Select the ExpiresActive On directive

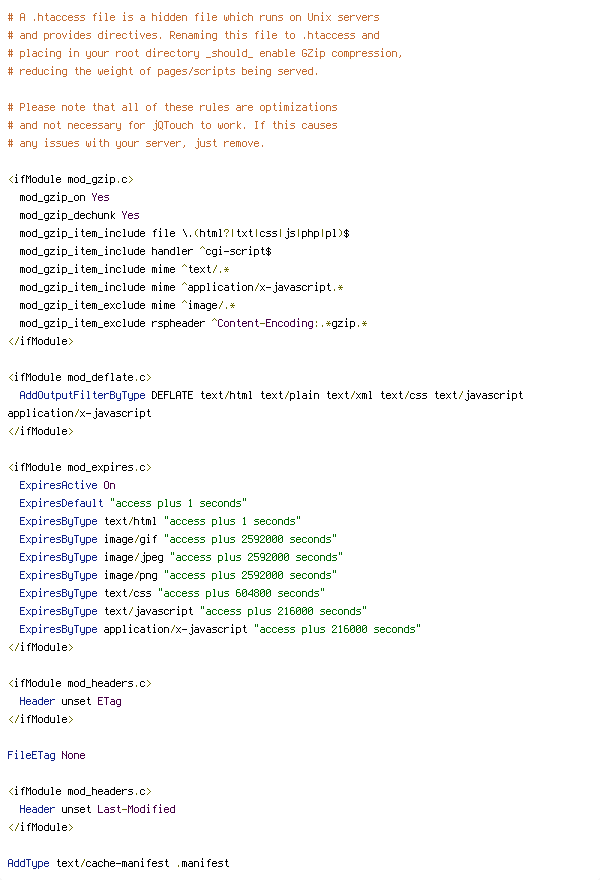(x=67, y=485)
